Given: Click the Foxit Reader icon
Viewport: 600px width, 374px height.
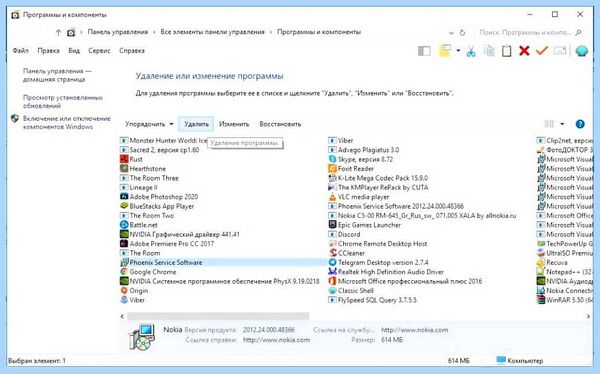Looking at the screenshot, I should [332, 168].
